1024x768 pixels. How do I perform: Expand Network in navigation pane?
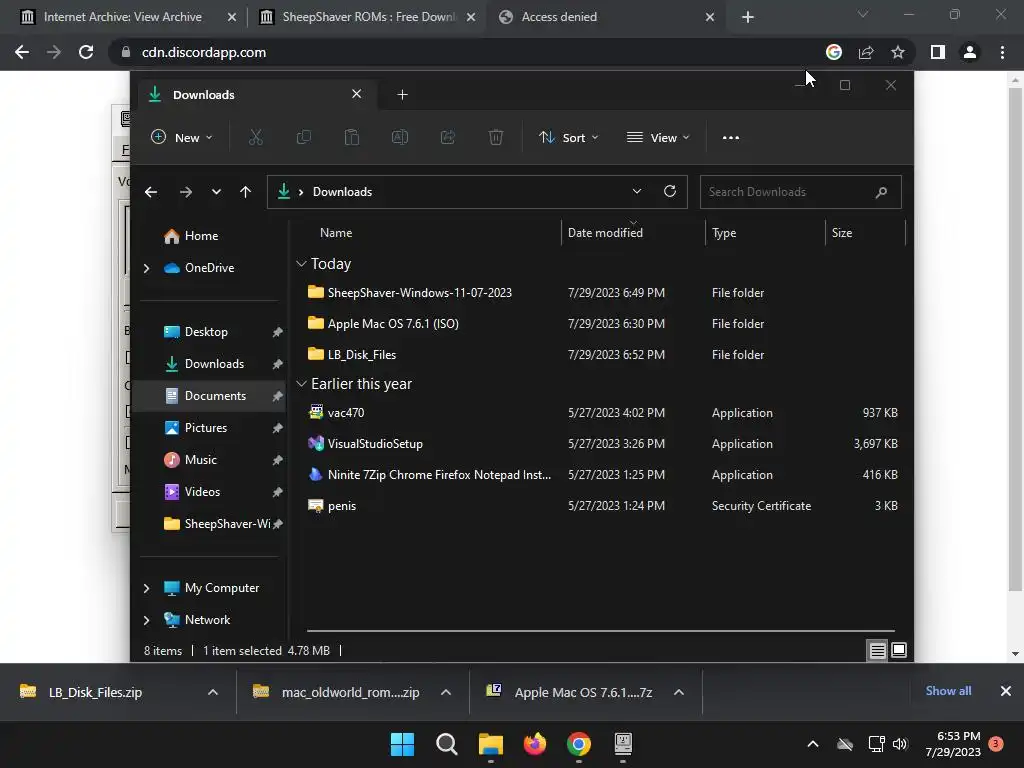tap(146, 620)
